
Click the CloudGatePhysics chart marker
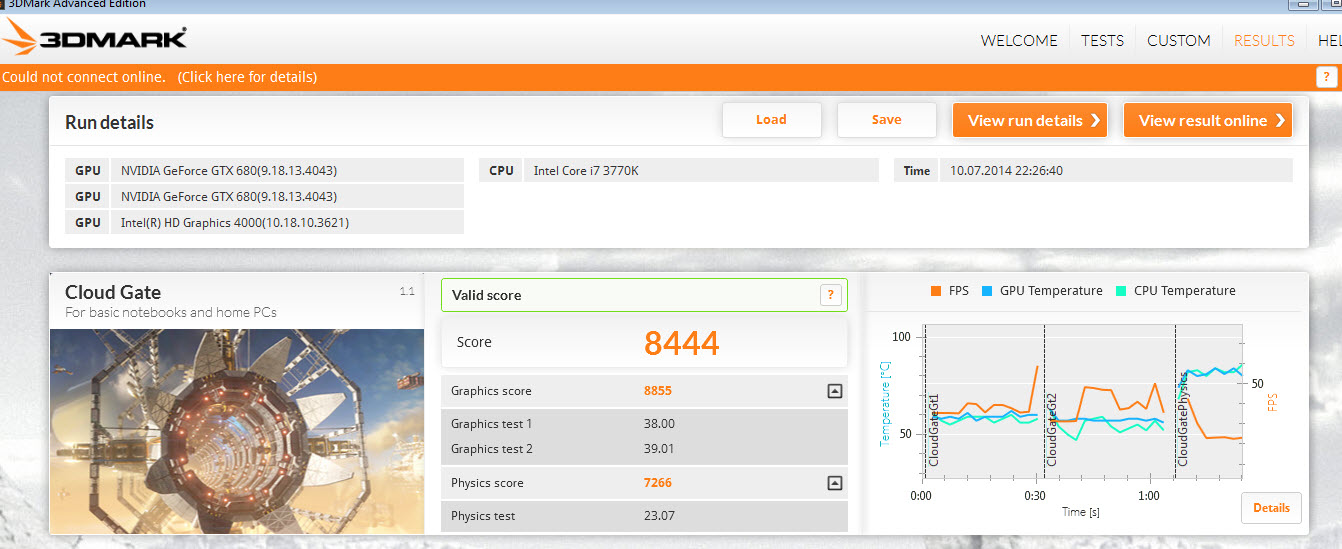point(1182,418)
